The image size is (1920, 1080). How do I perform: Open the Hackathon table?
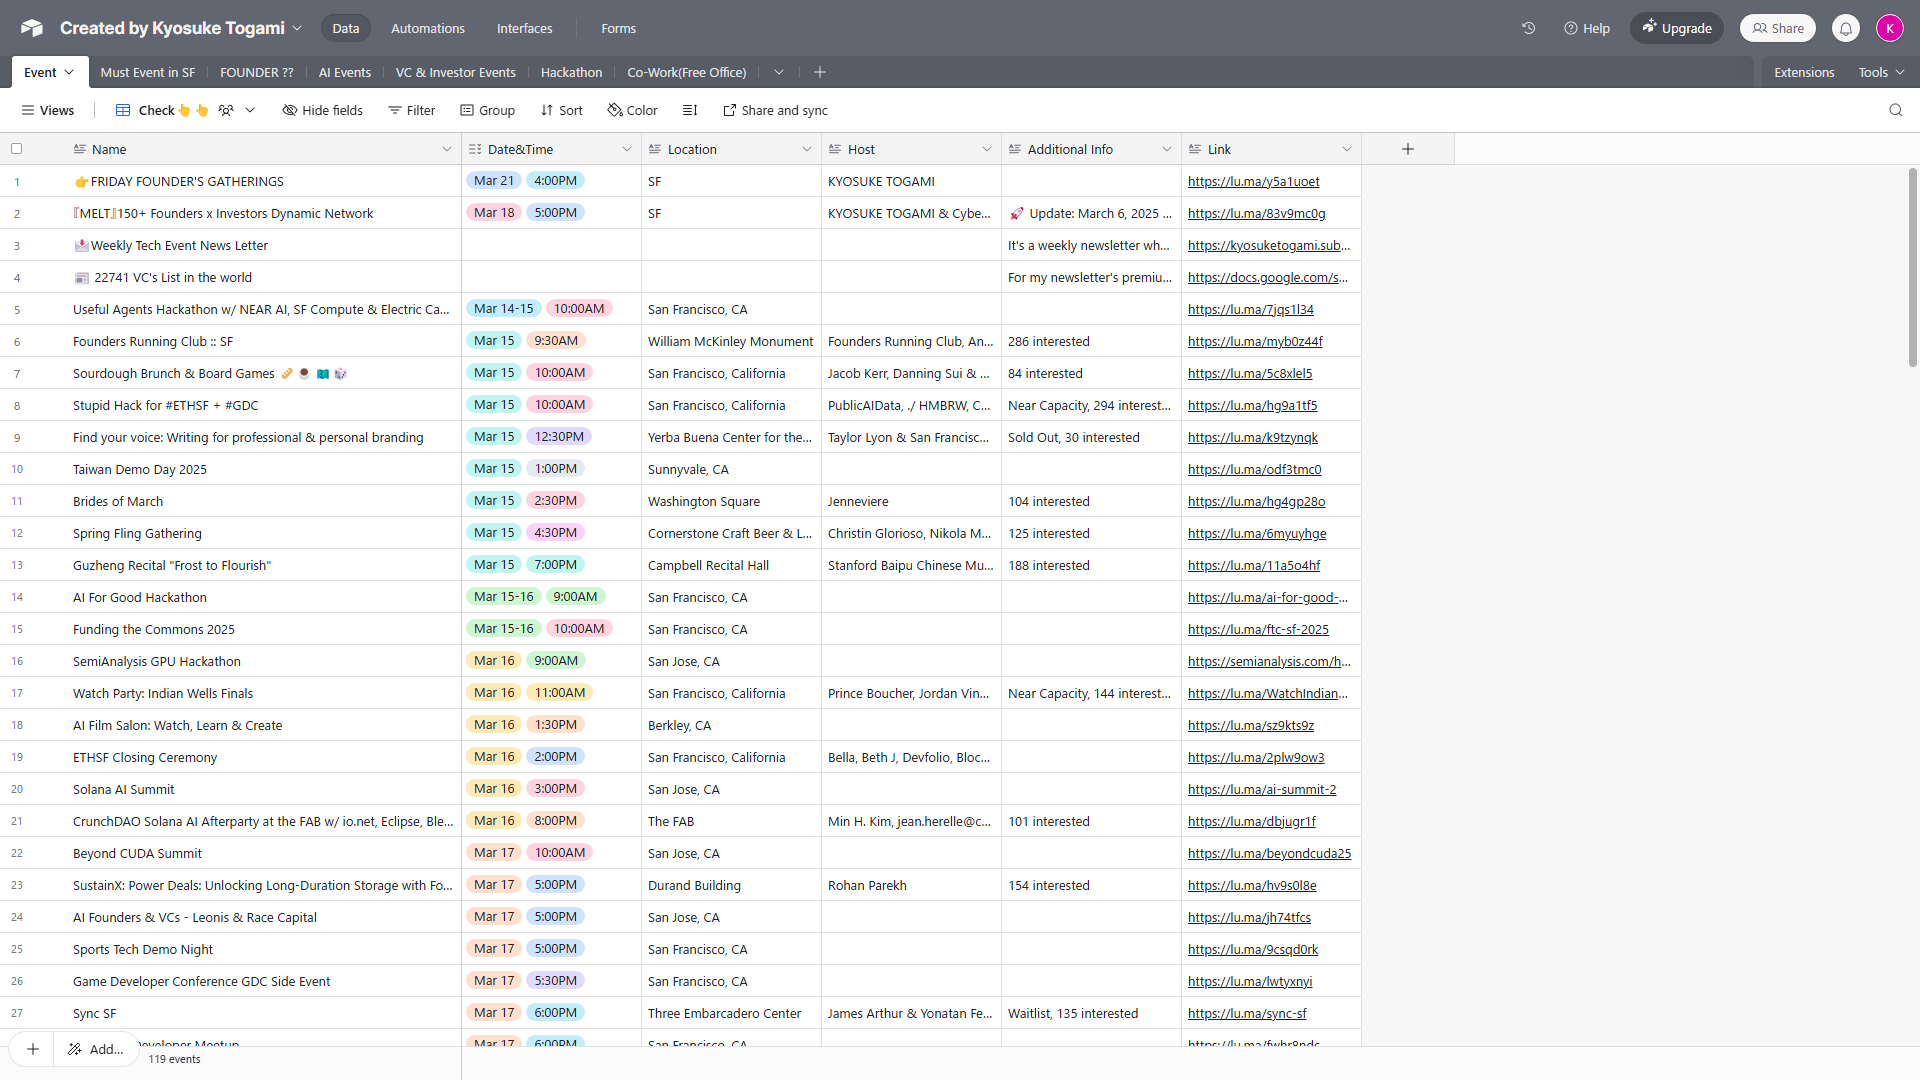(571, 72)
